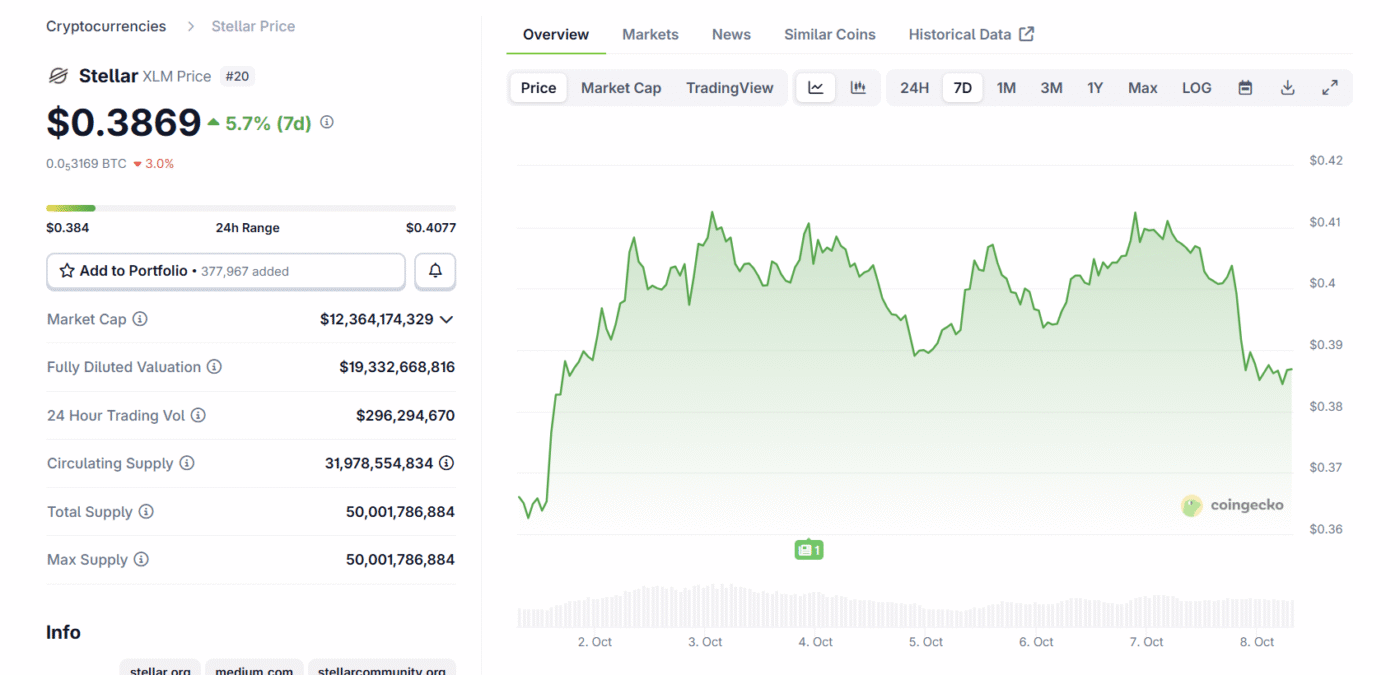
Task: Open the Markets tab
Action: click(x=650, y=34)
